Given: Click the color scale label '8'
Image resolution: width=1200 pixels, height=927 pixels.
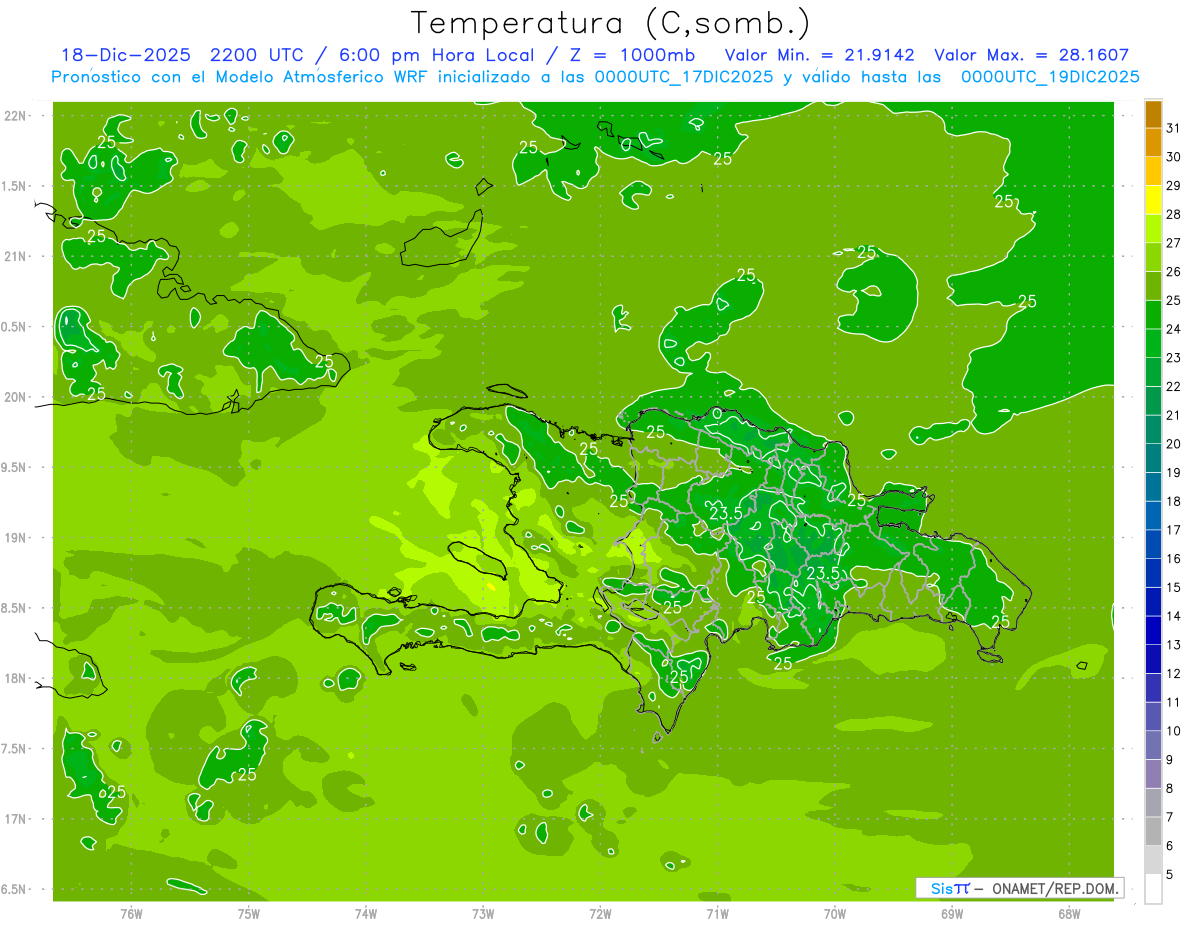Looking at the screenshot, I should 1169,788.
